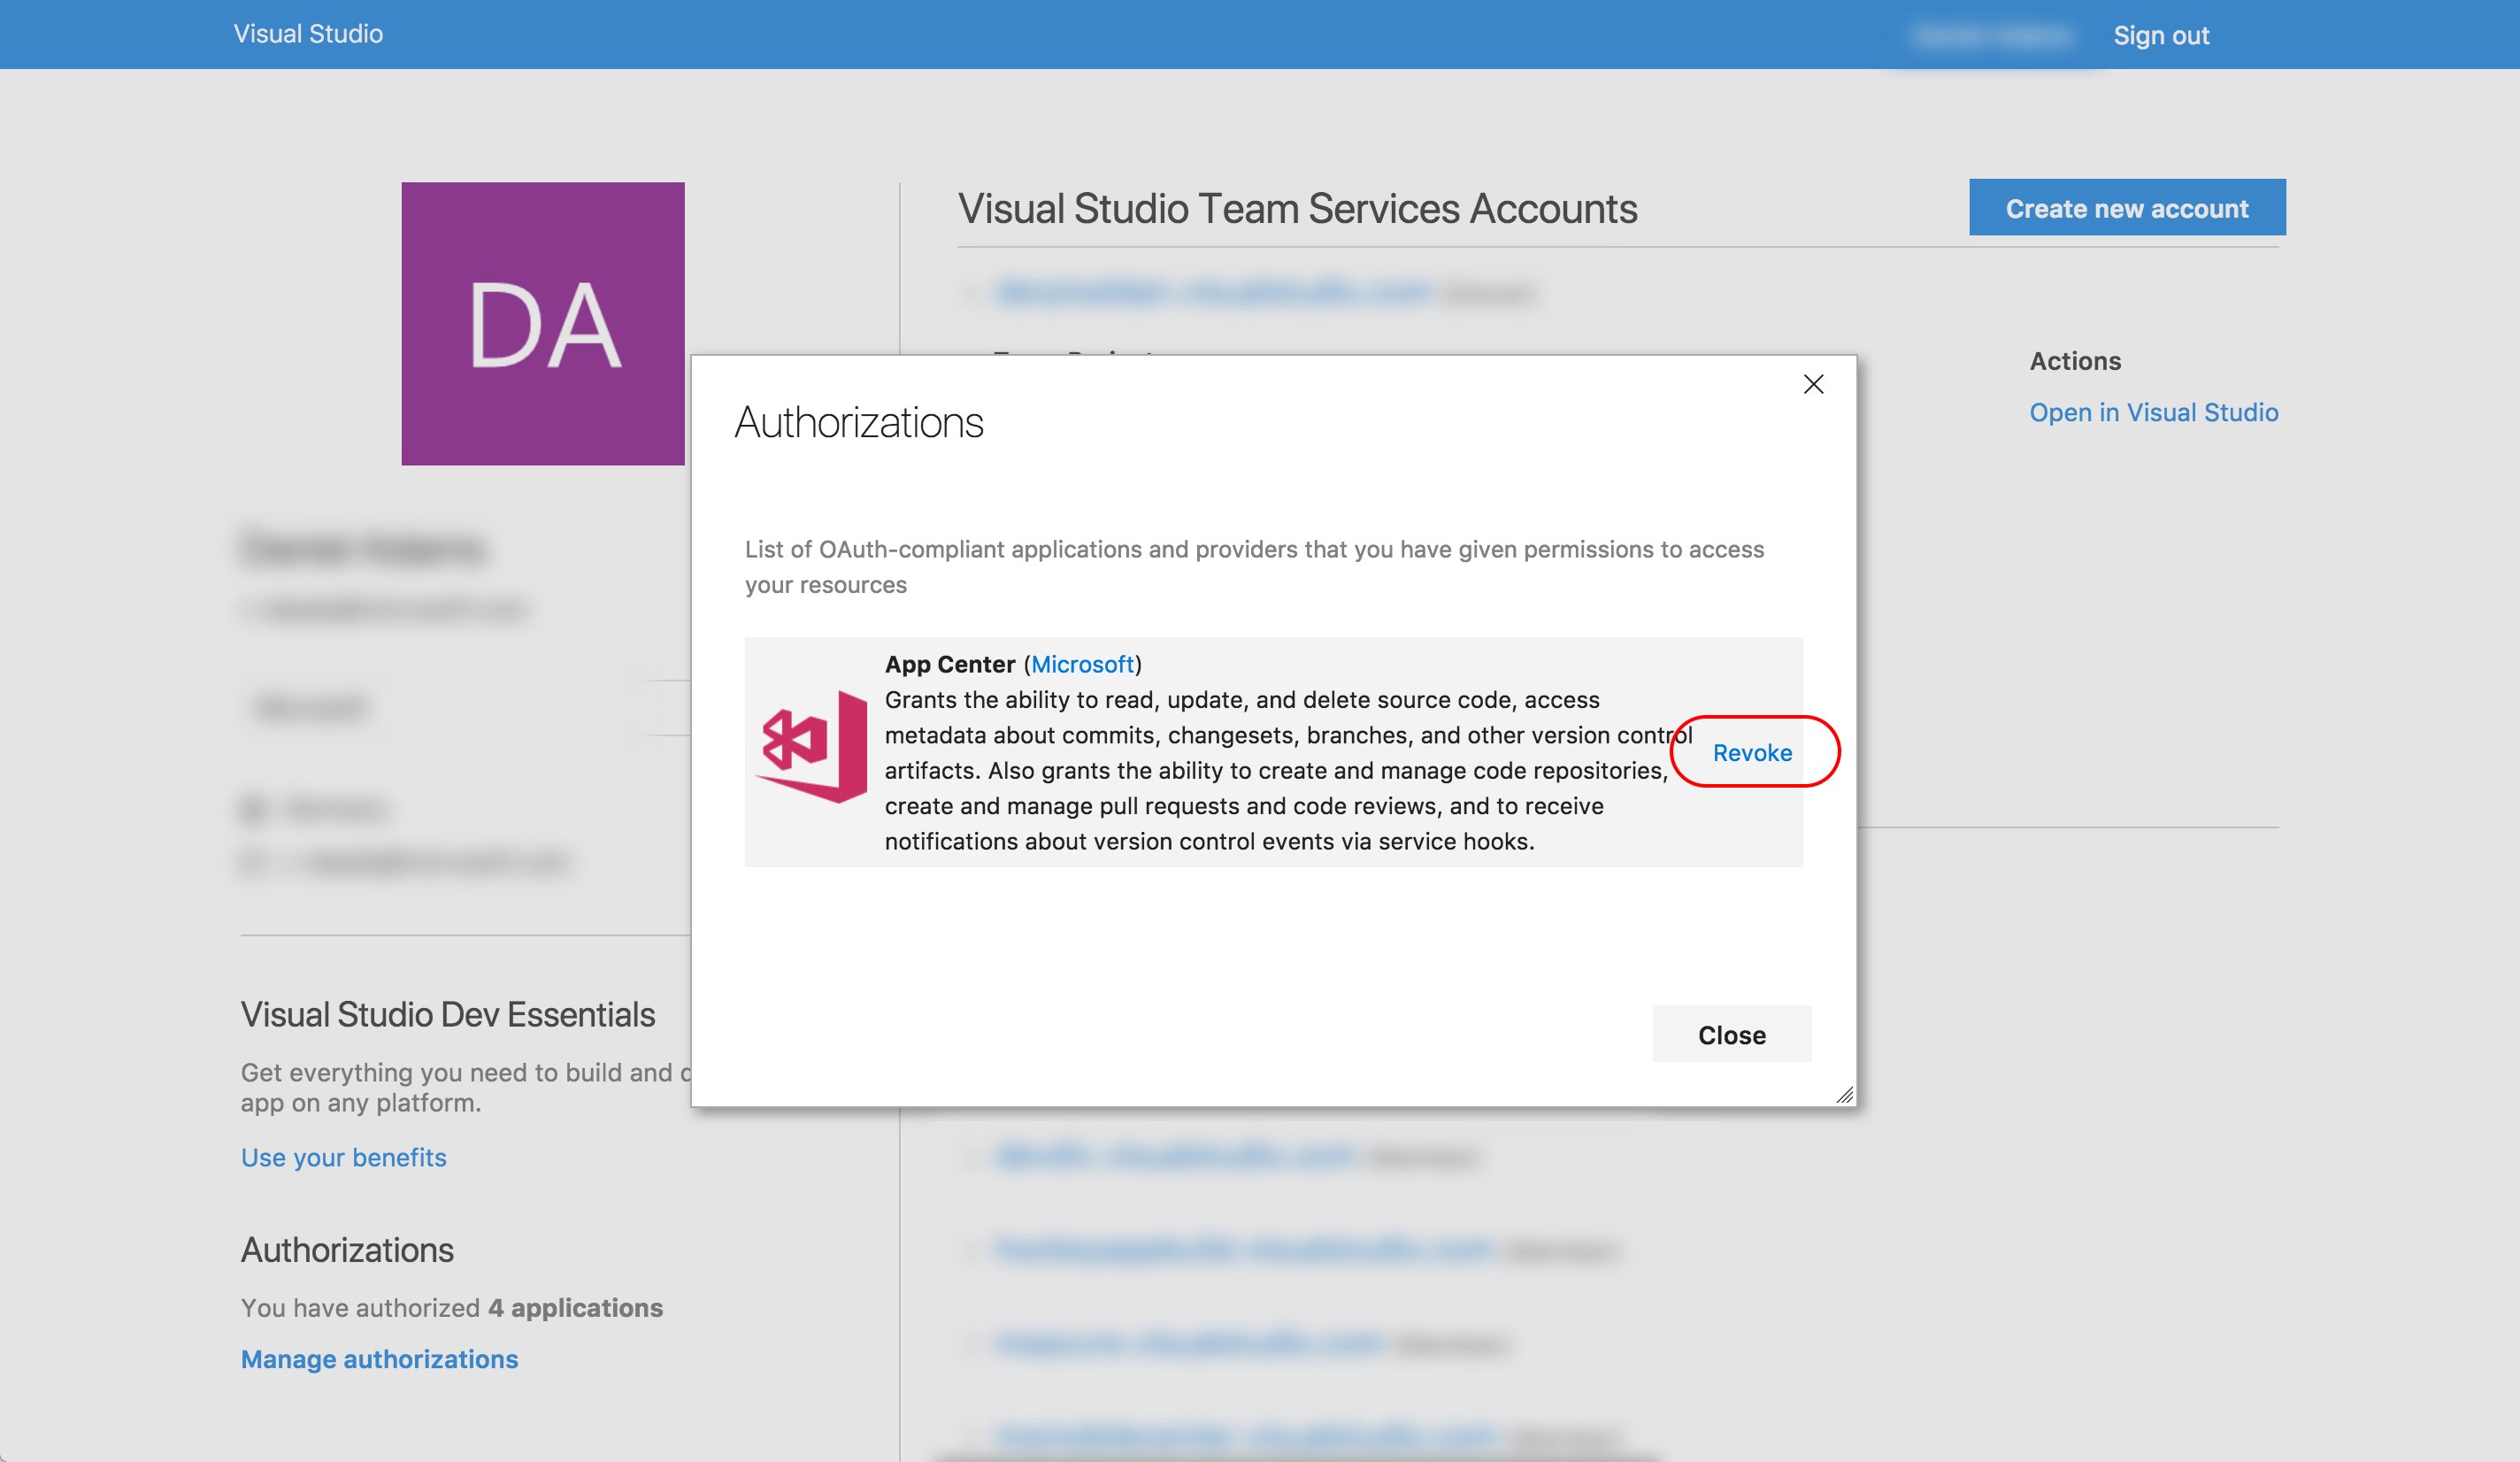This screenshot has height=1462, width=2520.
Task: Click Manage authorizations link
Action: (380, 1356)
